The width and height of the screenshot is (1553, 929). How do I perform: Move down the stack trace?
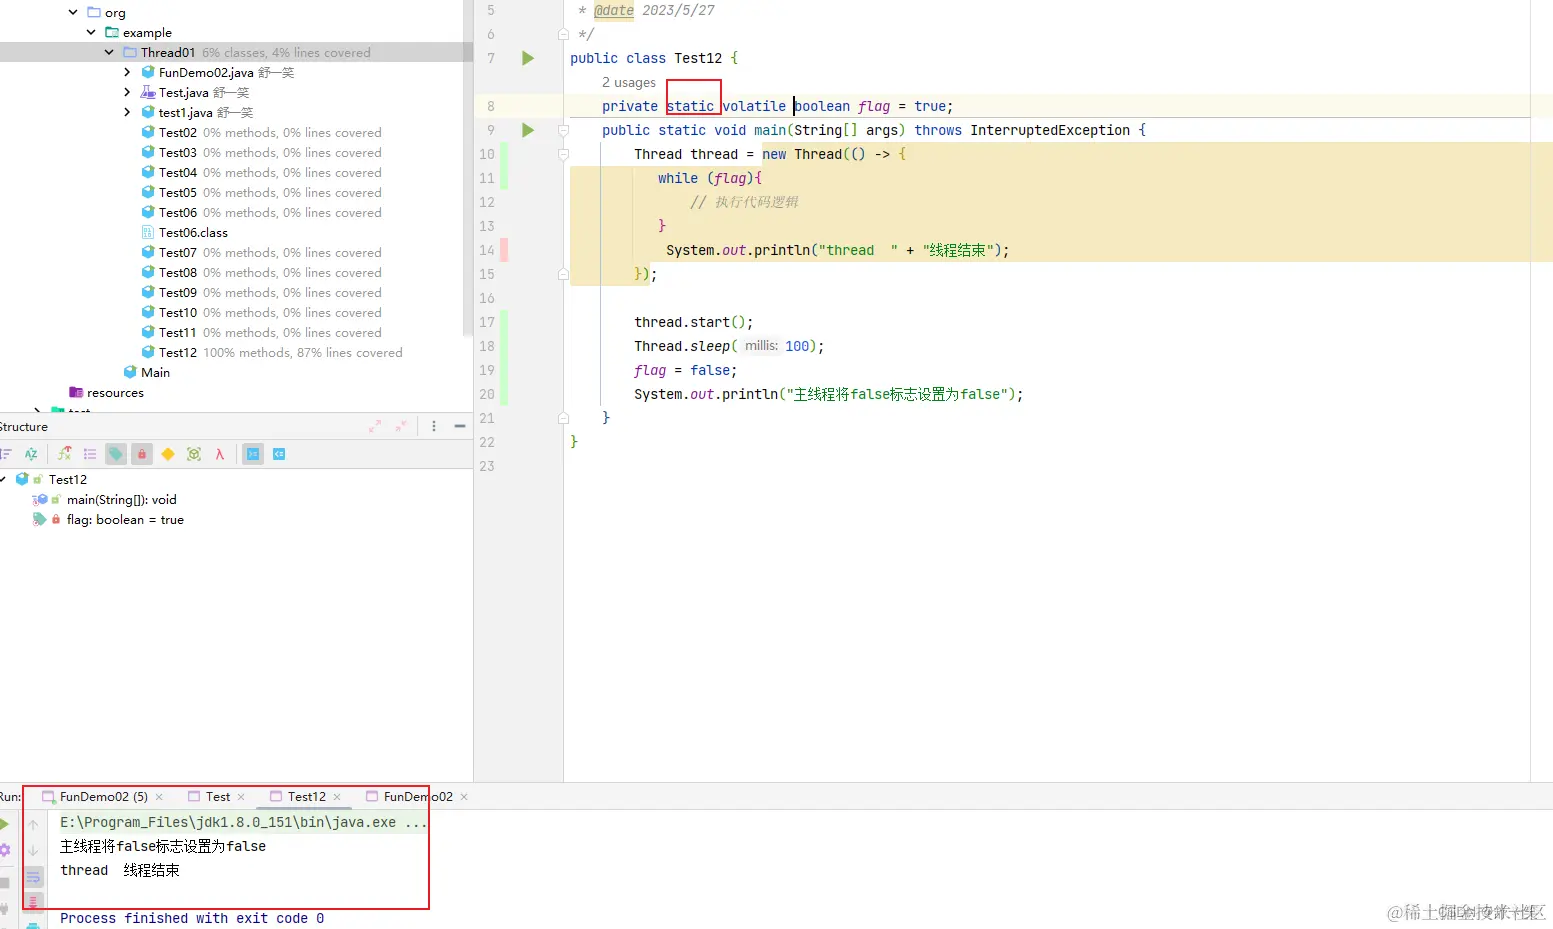tap(33, 851)
